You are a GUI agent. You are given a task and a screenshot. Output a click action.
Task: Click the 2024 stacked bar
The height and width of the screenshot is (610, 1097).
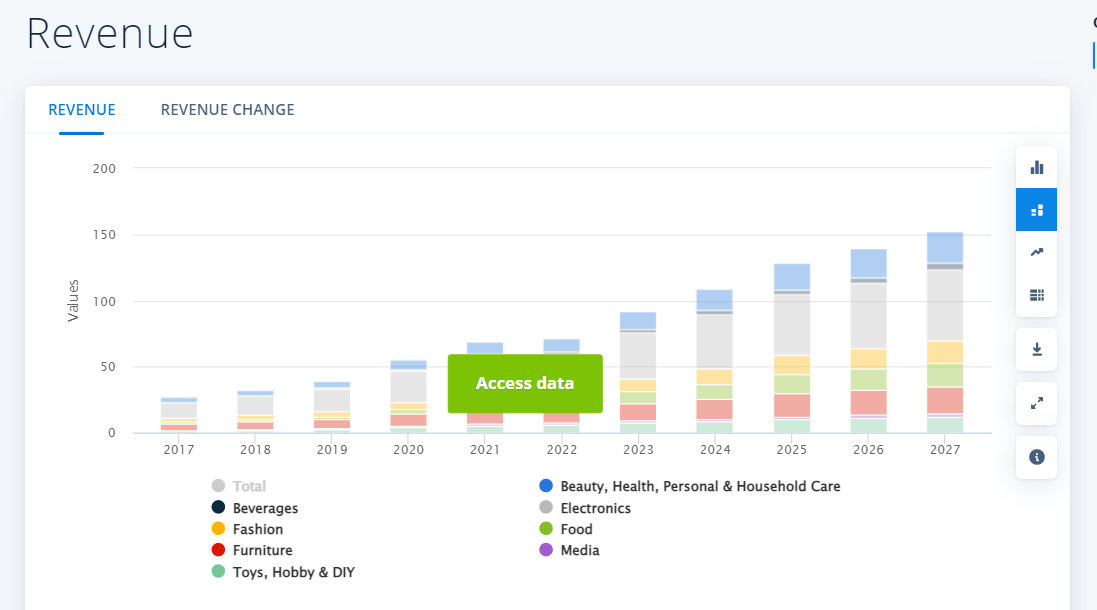point(714,360)
